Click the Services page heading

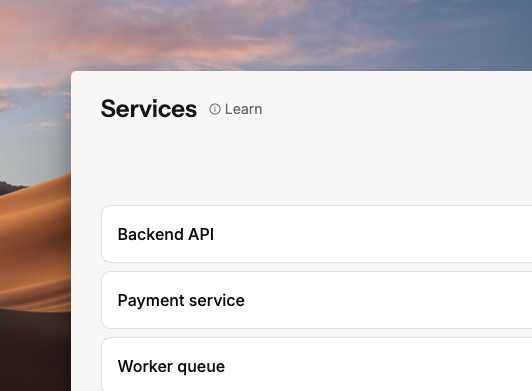149,109
